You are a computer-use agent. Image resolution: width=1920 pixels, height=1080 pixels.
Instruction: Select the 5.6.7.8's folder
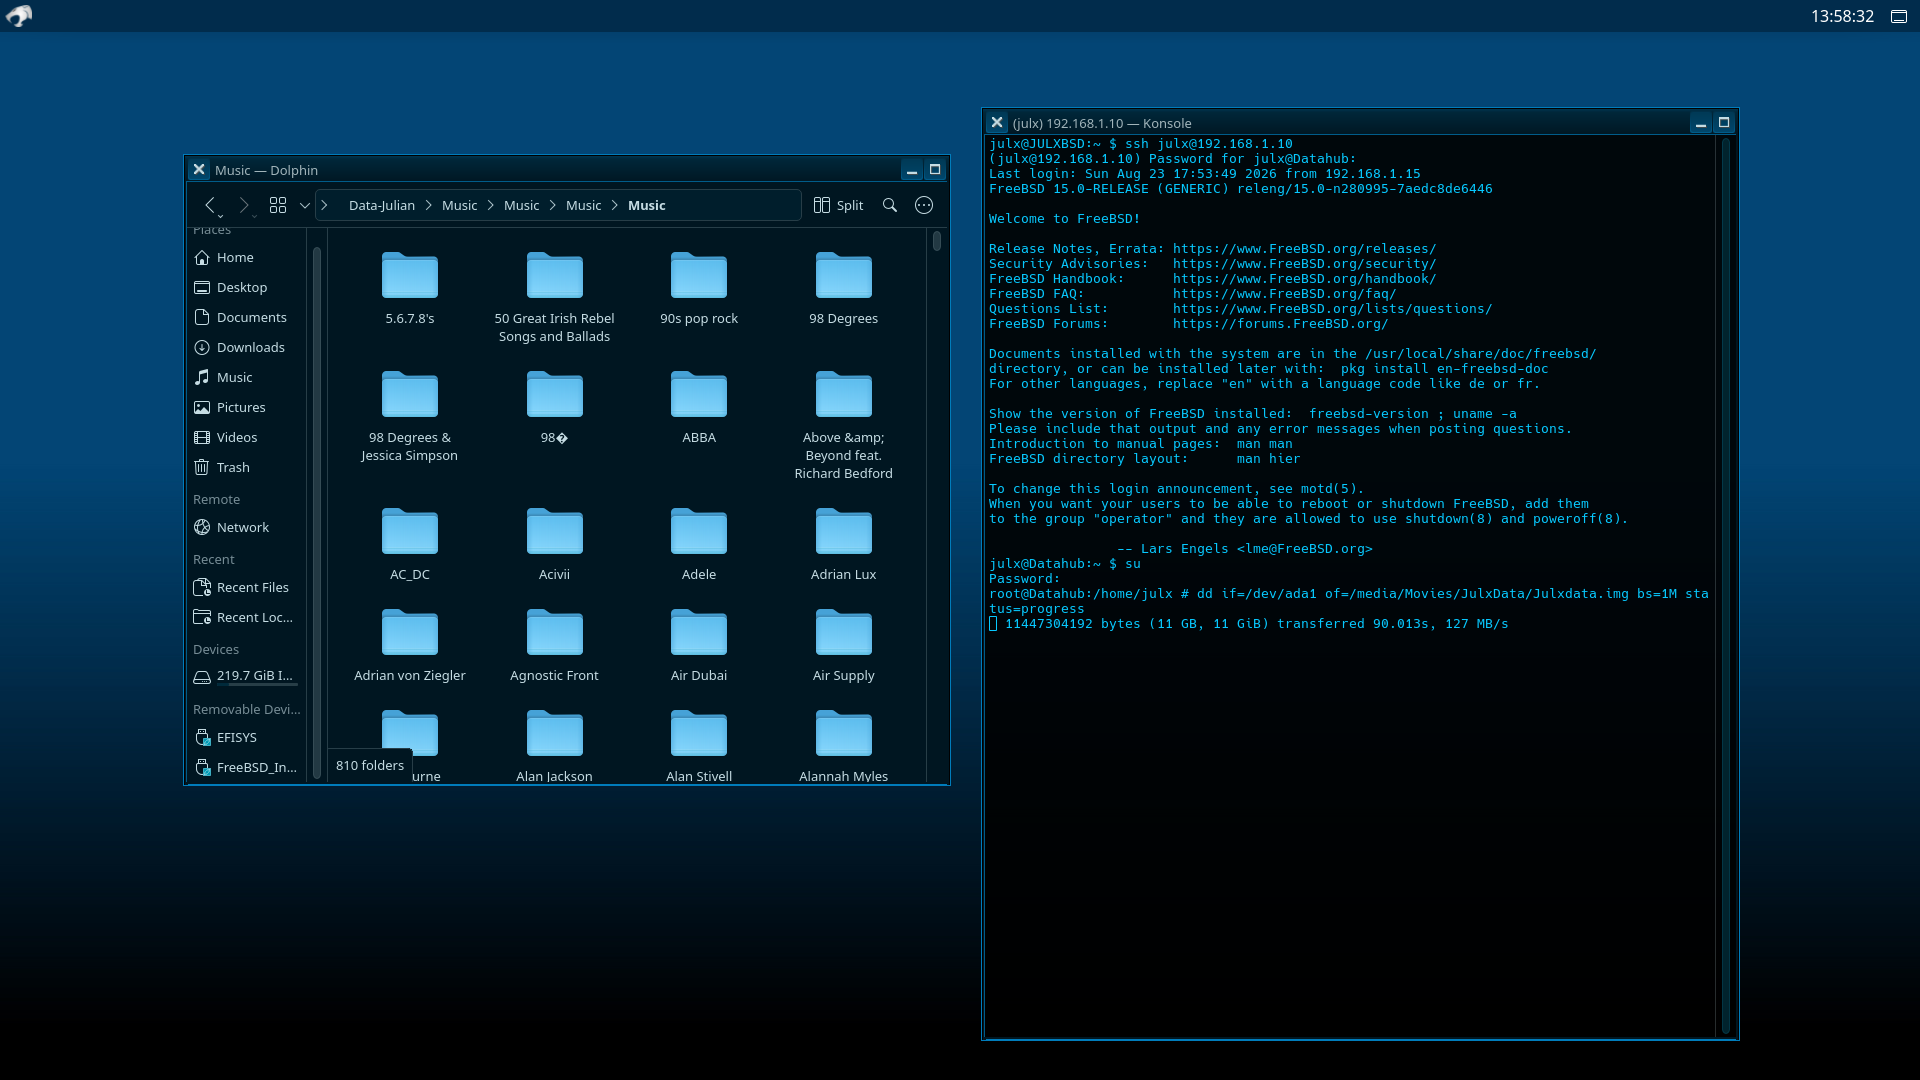pos(410,288)
